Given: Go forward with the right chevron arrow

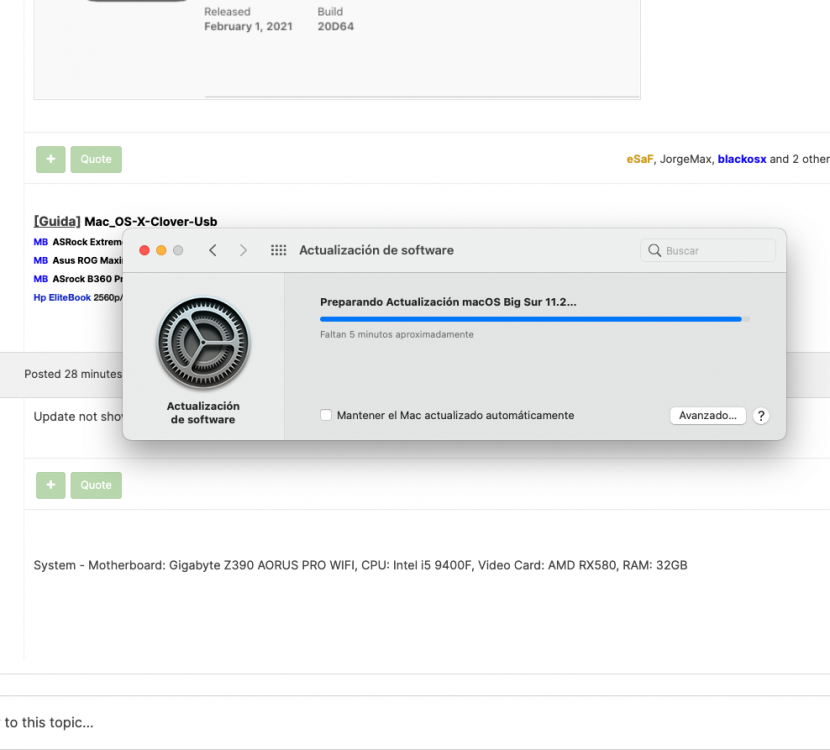Looking at the screenshot, I should [243, 250].
